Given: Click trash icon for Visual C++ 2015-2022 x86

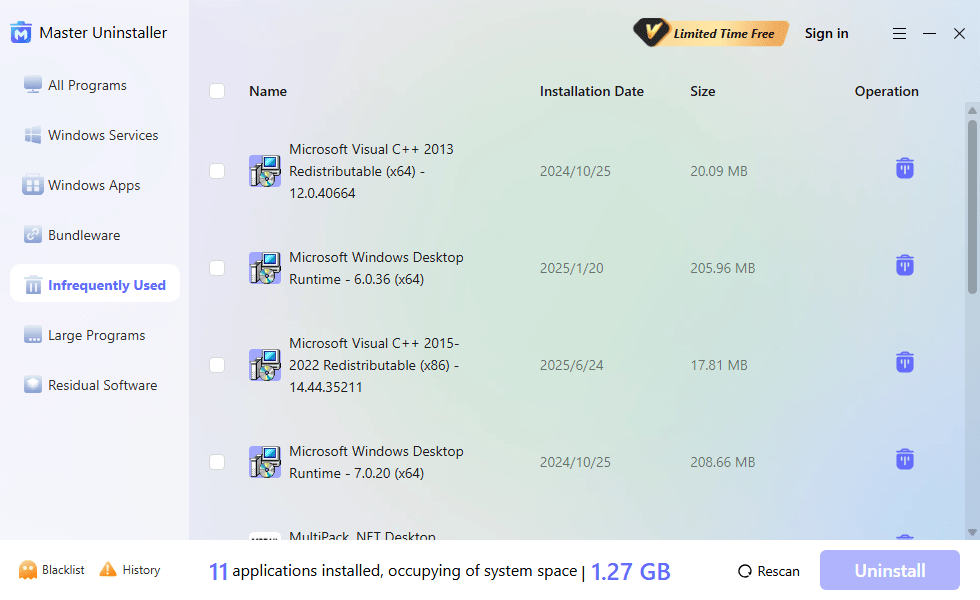Looking at the screenshot, I should tap(905, 362).
